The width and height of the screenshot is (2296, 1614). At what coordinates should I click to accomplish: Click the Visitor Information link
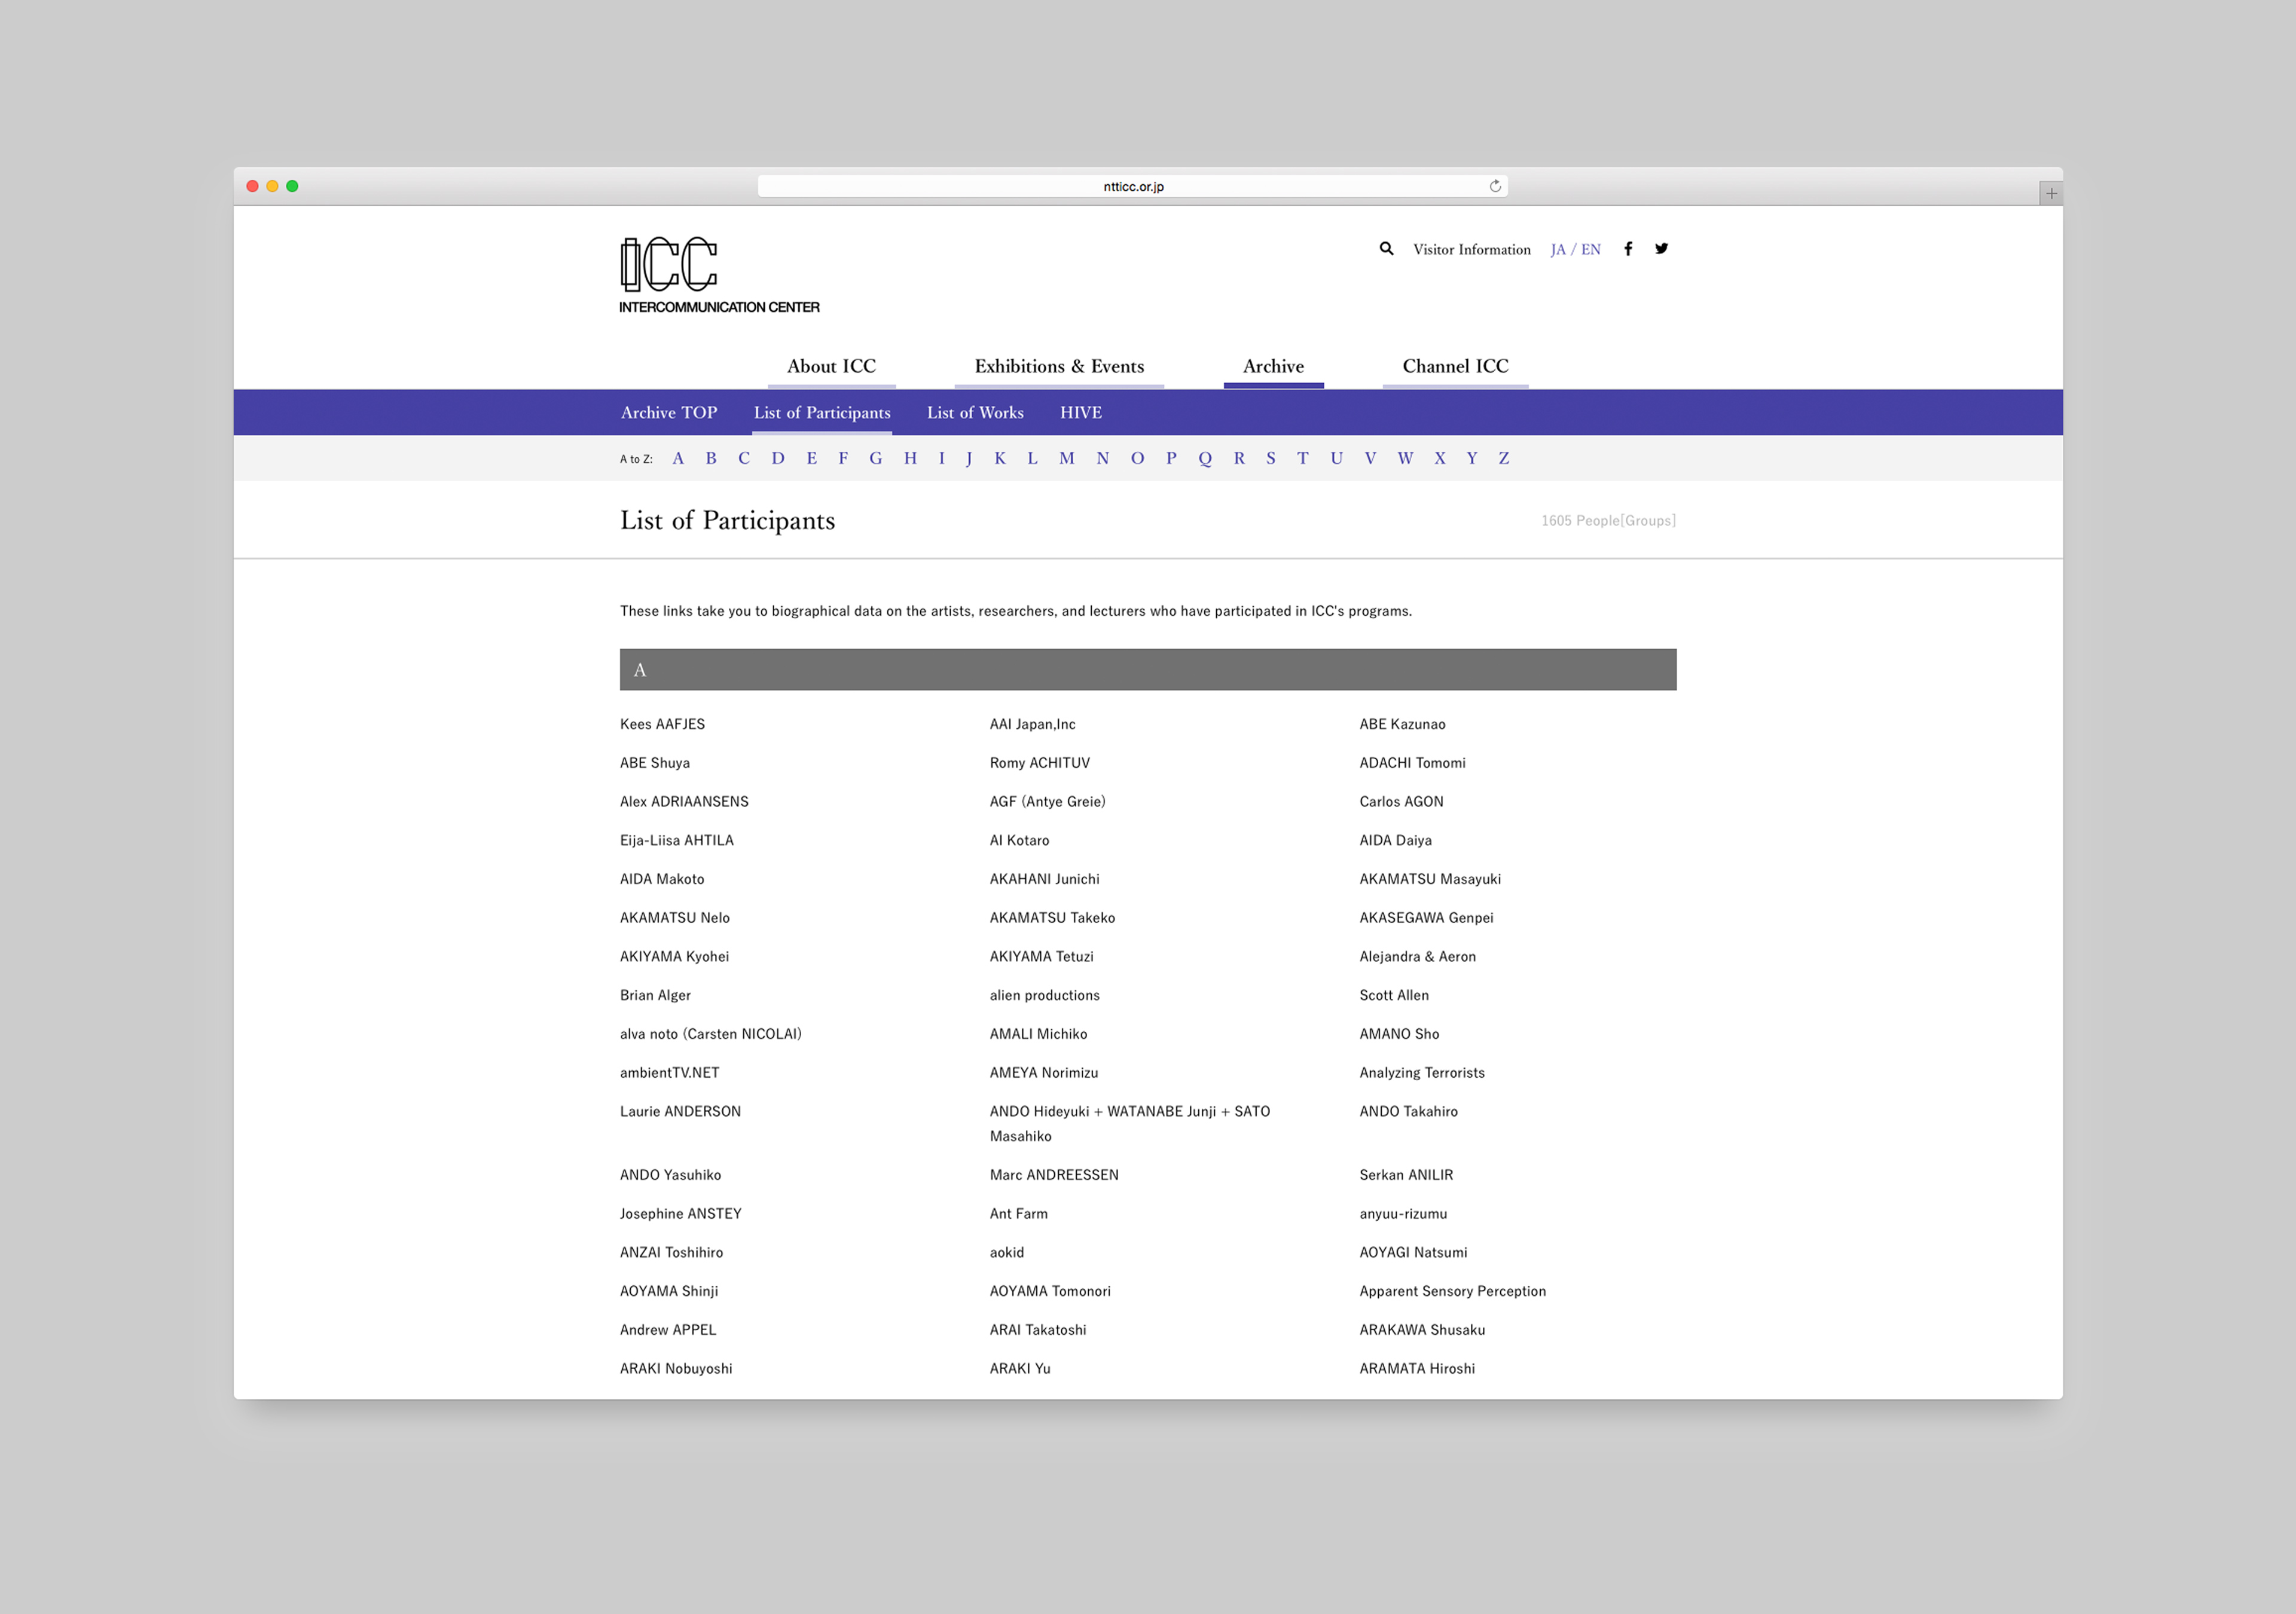[x=1471, y=250]
